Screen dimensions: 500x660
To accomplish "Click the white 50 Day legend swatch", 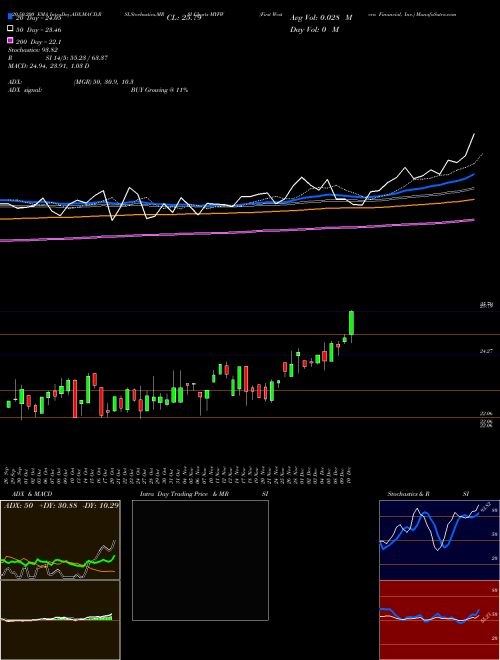I will (10, 29).
